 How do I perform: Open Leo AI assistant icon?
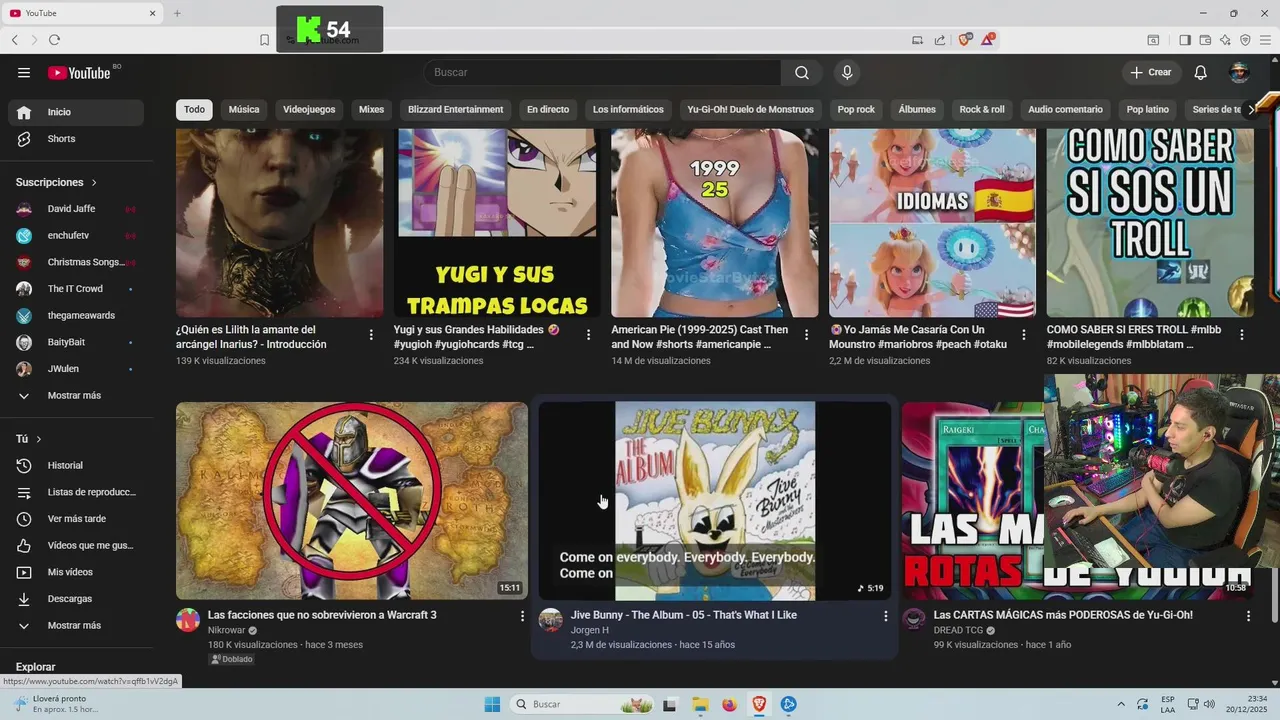[x=1225, y=40]
